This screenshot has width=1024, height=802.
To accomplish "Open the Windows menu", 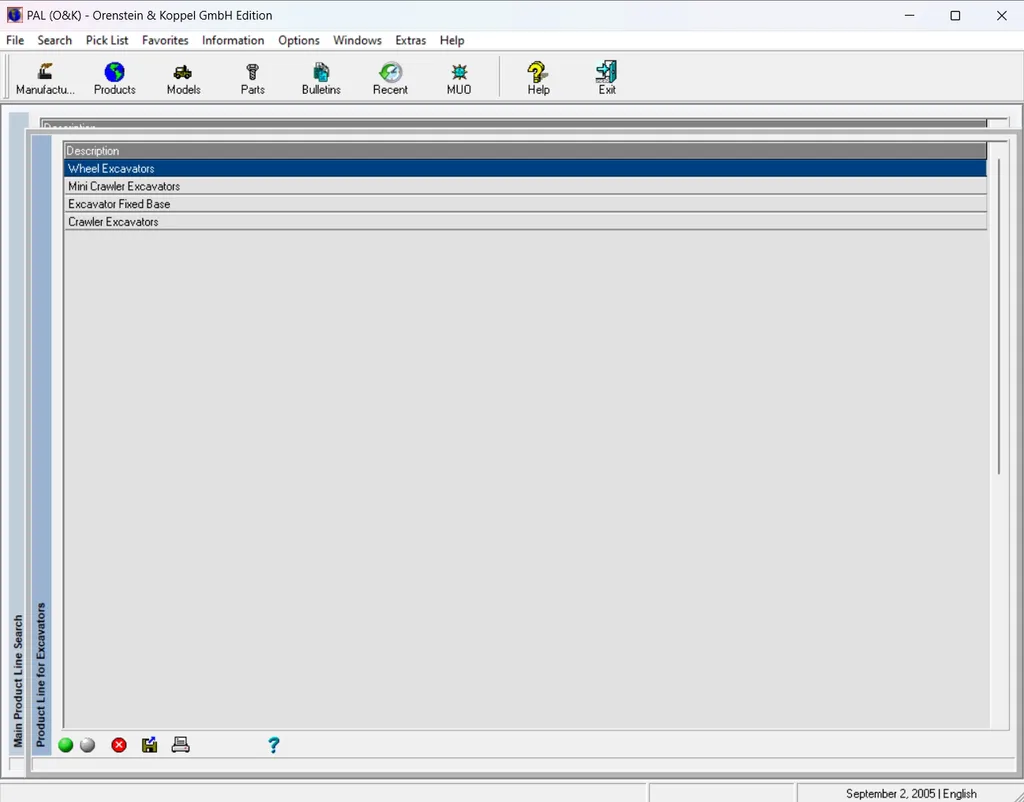I will (357, 40).
